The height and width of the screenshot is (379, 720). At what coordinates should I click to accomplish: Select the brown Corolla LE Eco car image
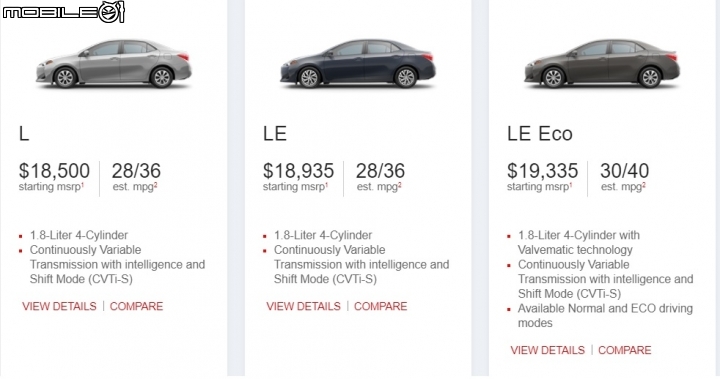tap(602, 63)
